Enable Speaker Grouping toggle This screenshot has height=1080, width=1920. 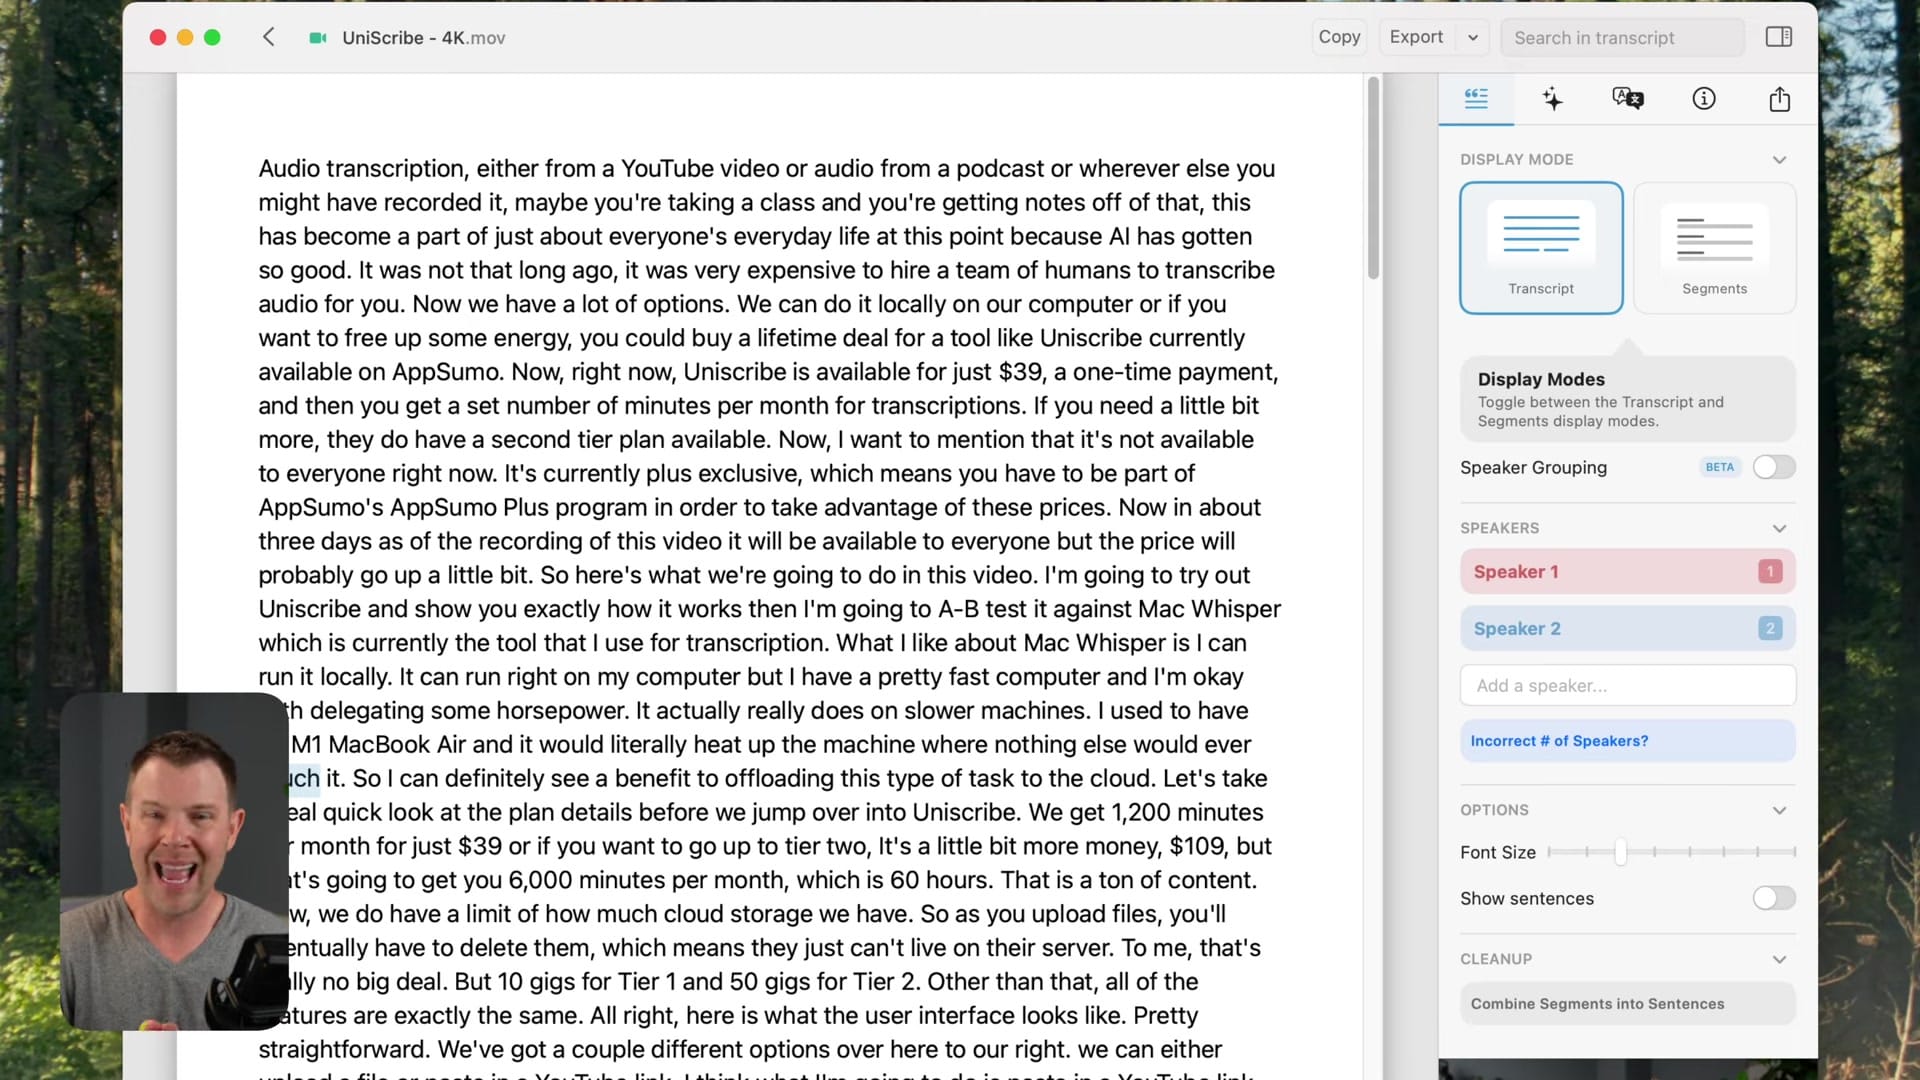1774,467
